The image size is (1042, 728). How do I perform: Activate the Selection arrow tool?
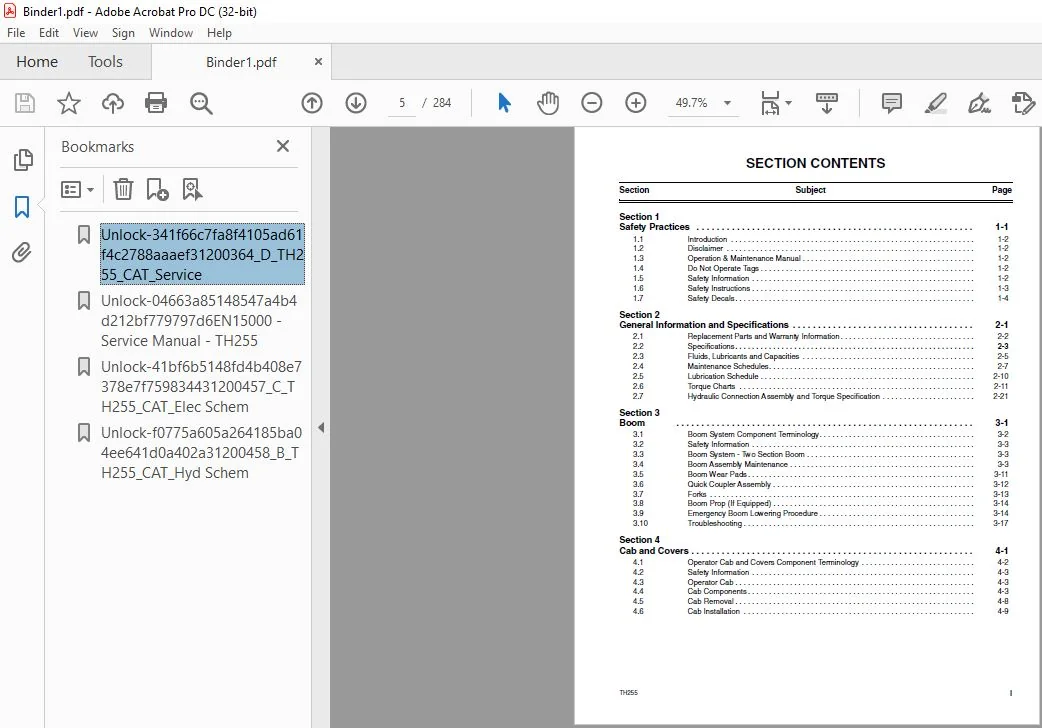pyautogui.click(x=504, y=103)
